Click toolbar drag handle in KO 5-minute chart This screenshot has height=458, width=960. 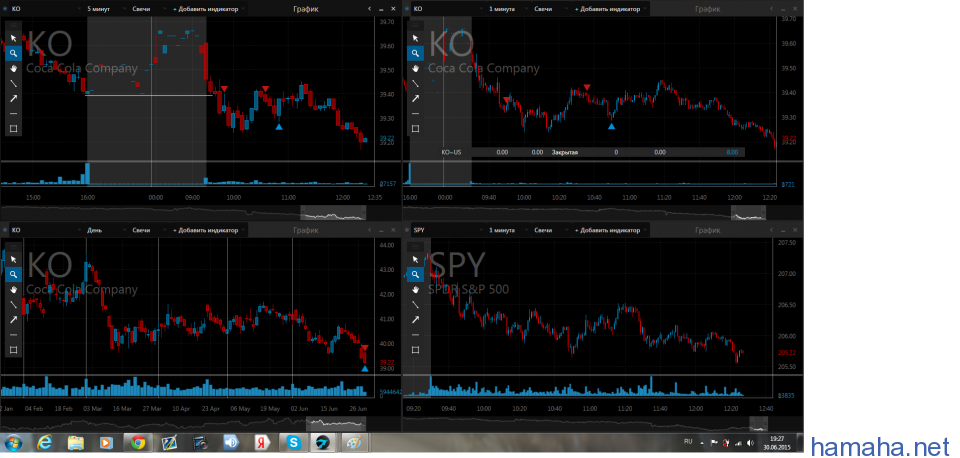click(13, 25)
